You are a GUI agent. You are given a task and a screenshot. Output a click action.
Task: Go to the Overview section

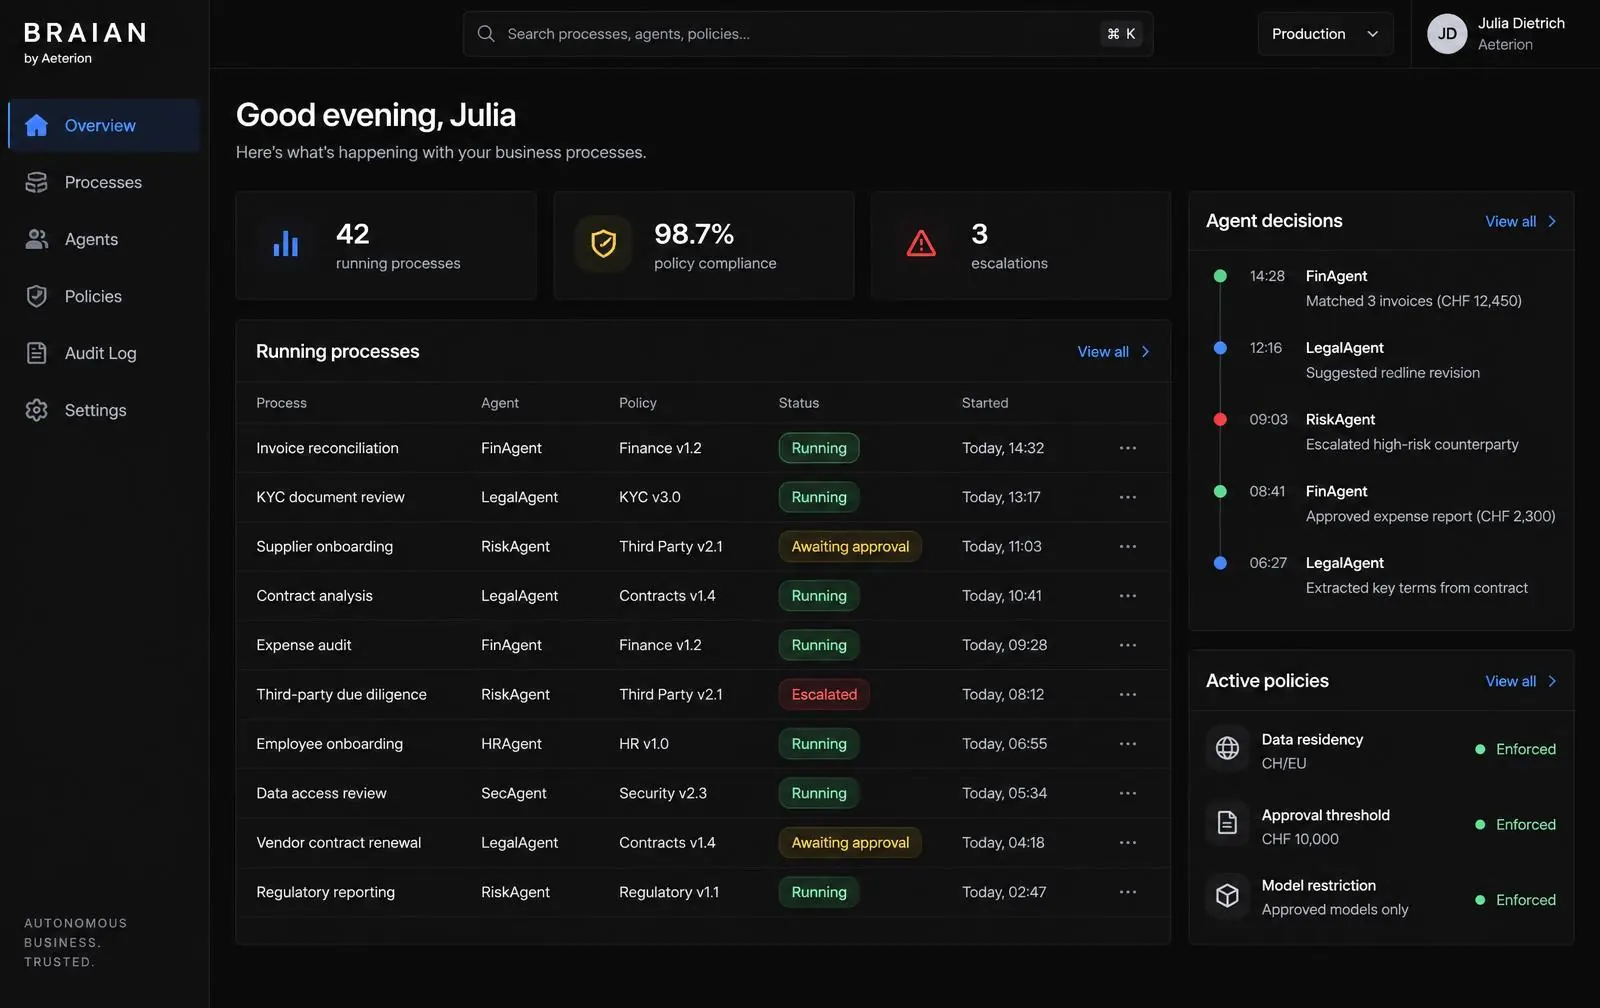tap(104, 125)
